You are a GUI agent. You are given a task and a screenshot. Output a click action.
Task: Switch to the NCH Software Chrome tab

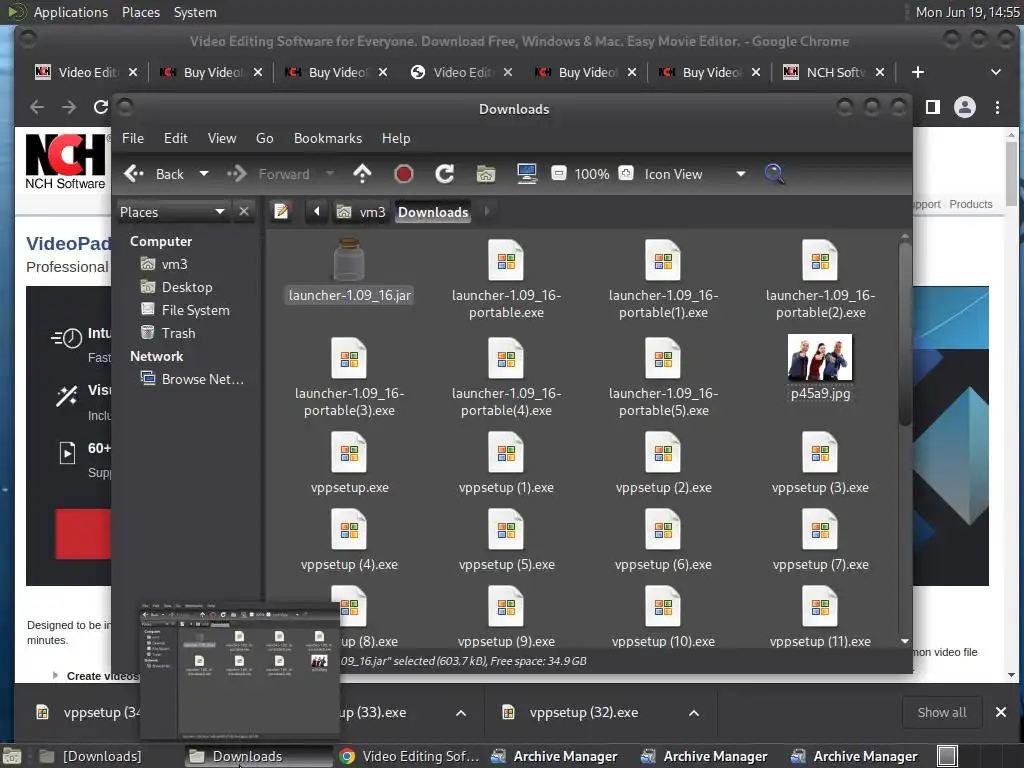833,72
